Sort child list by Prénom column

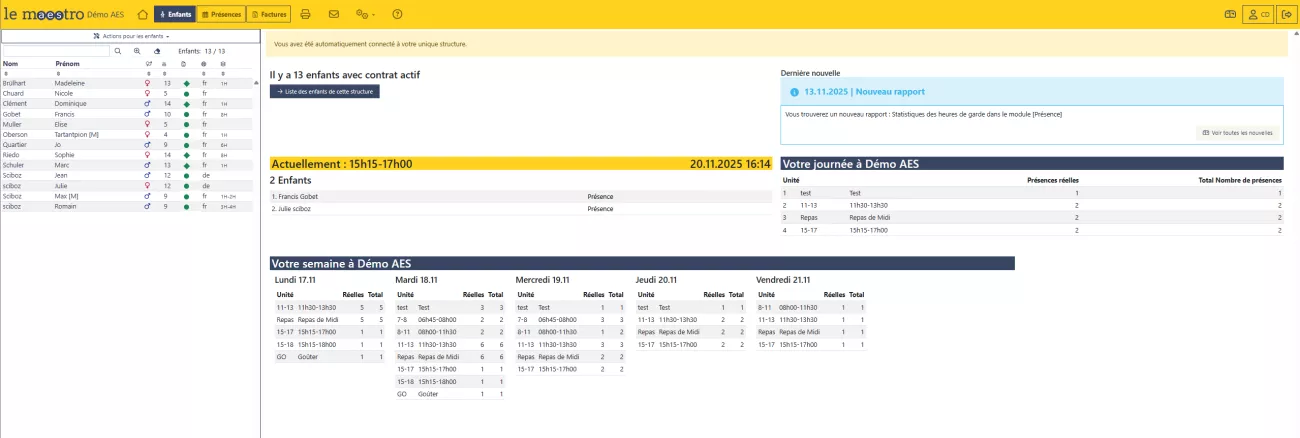(x=67, y=63)
